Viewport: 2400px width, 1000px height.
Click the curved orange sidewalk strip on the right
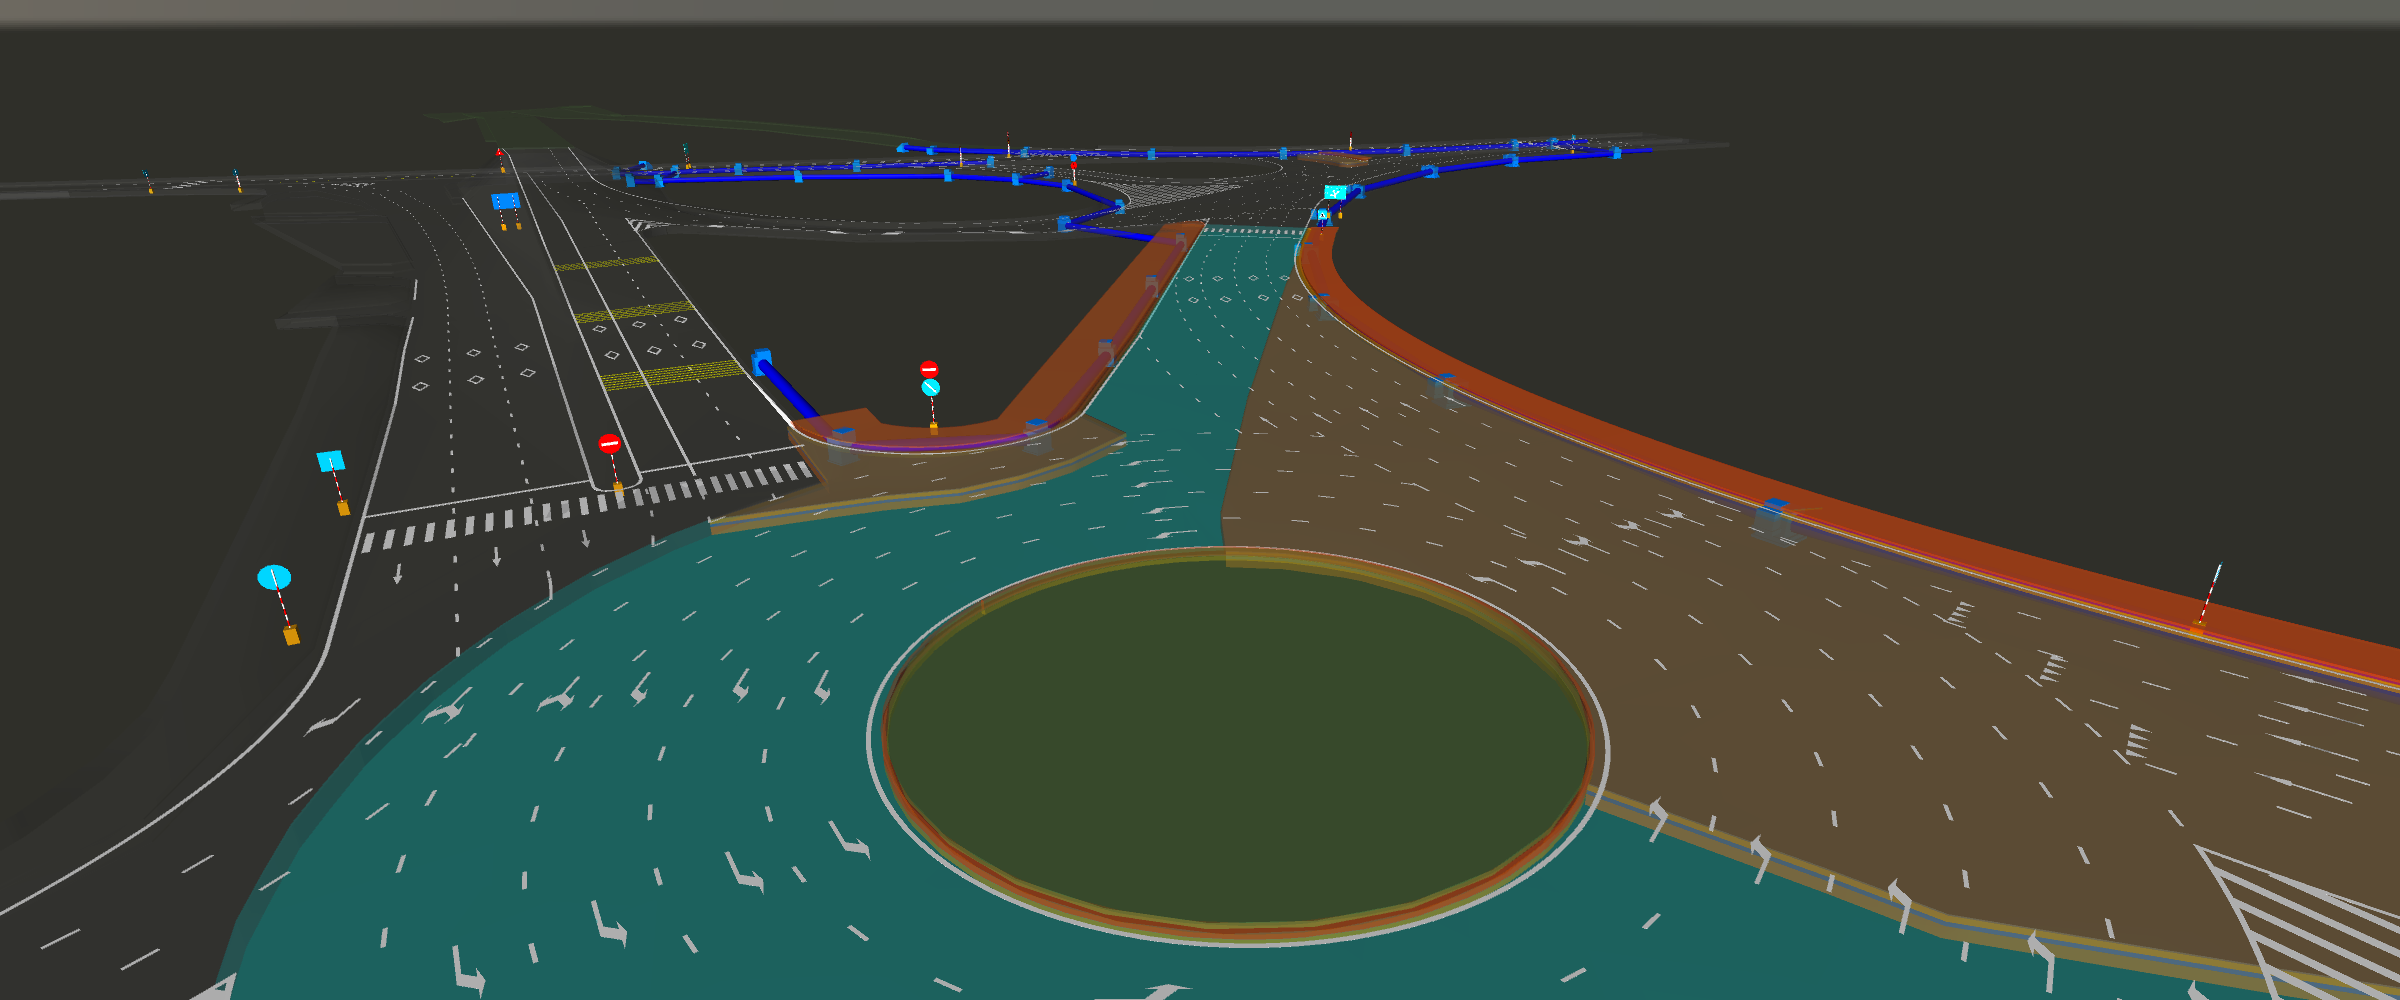pyautogui.click(x=1600, y=425)
